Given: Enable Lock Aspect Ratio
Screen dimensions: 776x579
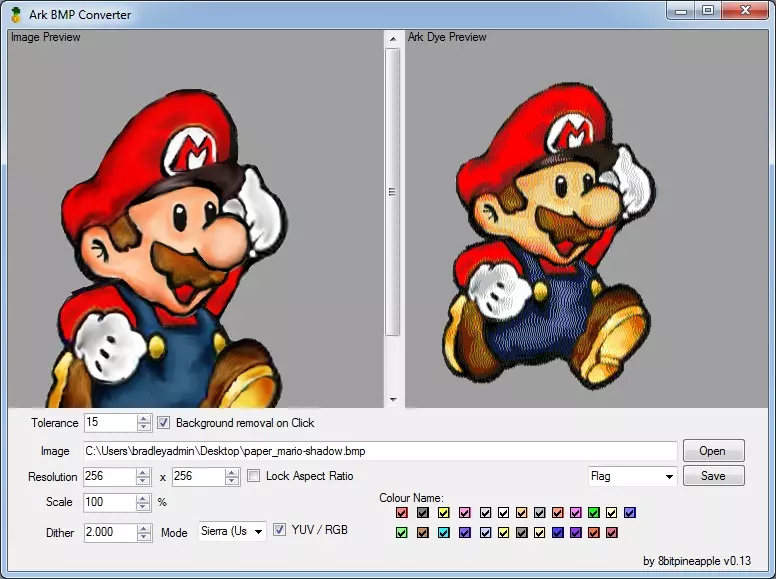Looking at the screenshot, I should pos(254,476).
